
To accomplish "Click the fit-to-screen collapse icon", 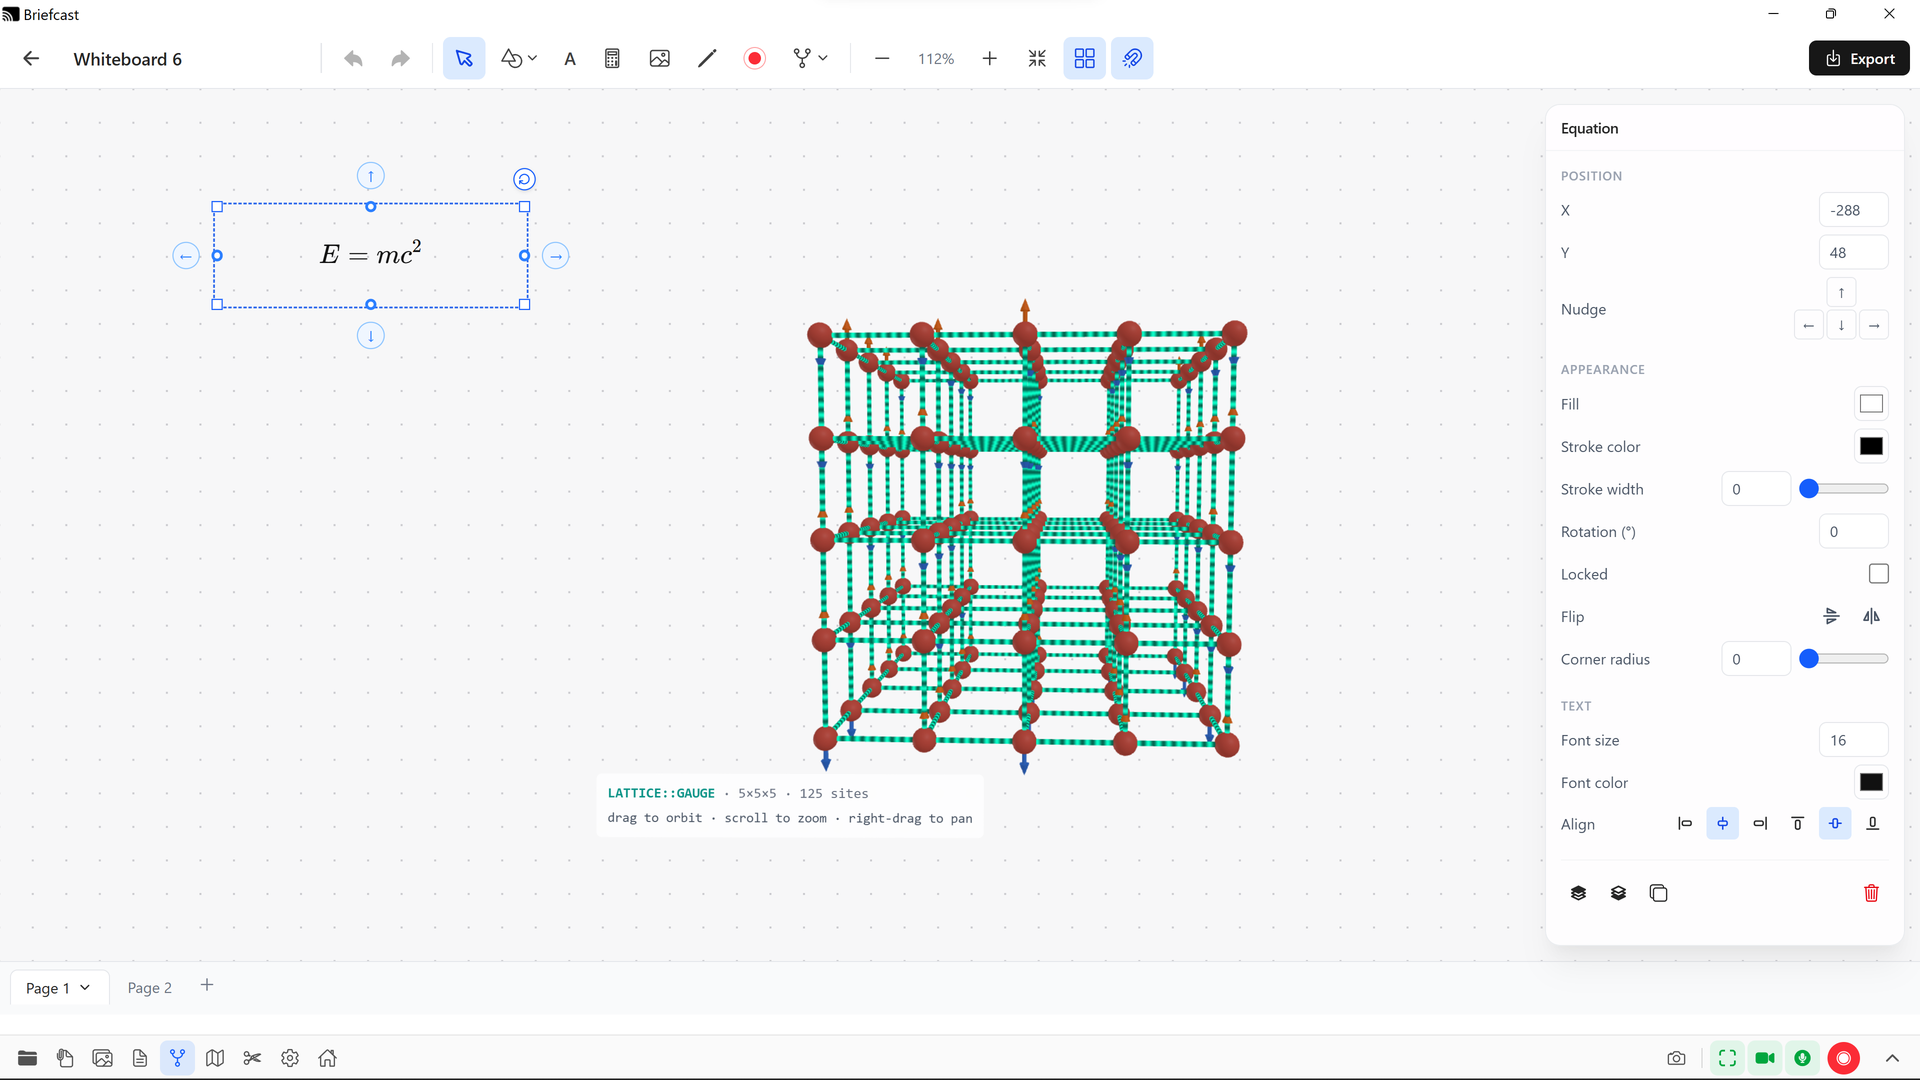I will (x=1037, y=59).
